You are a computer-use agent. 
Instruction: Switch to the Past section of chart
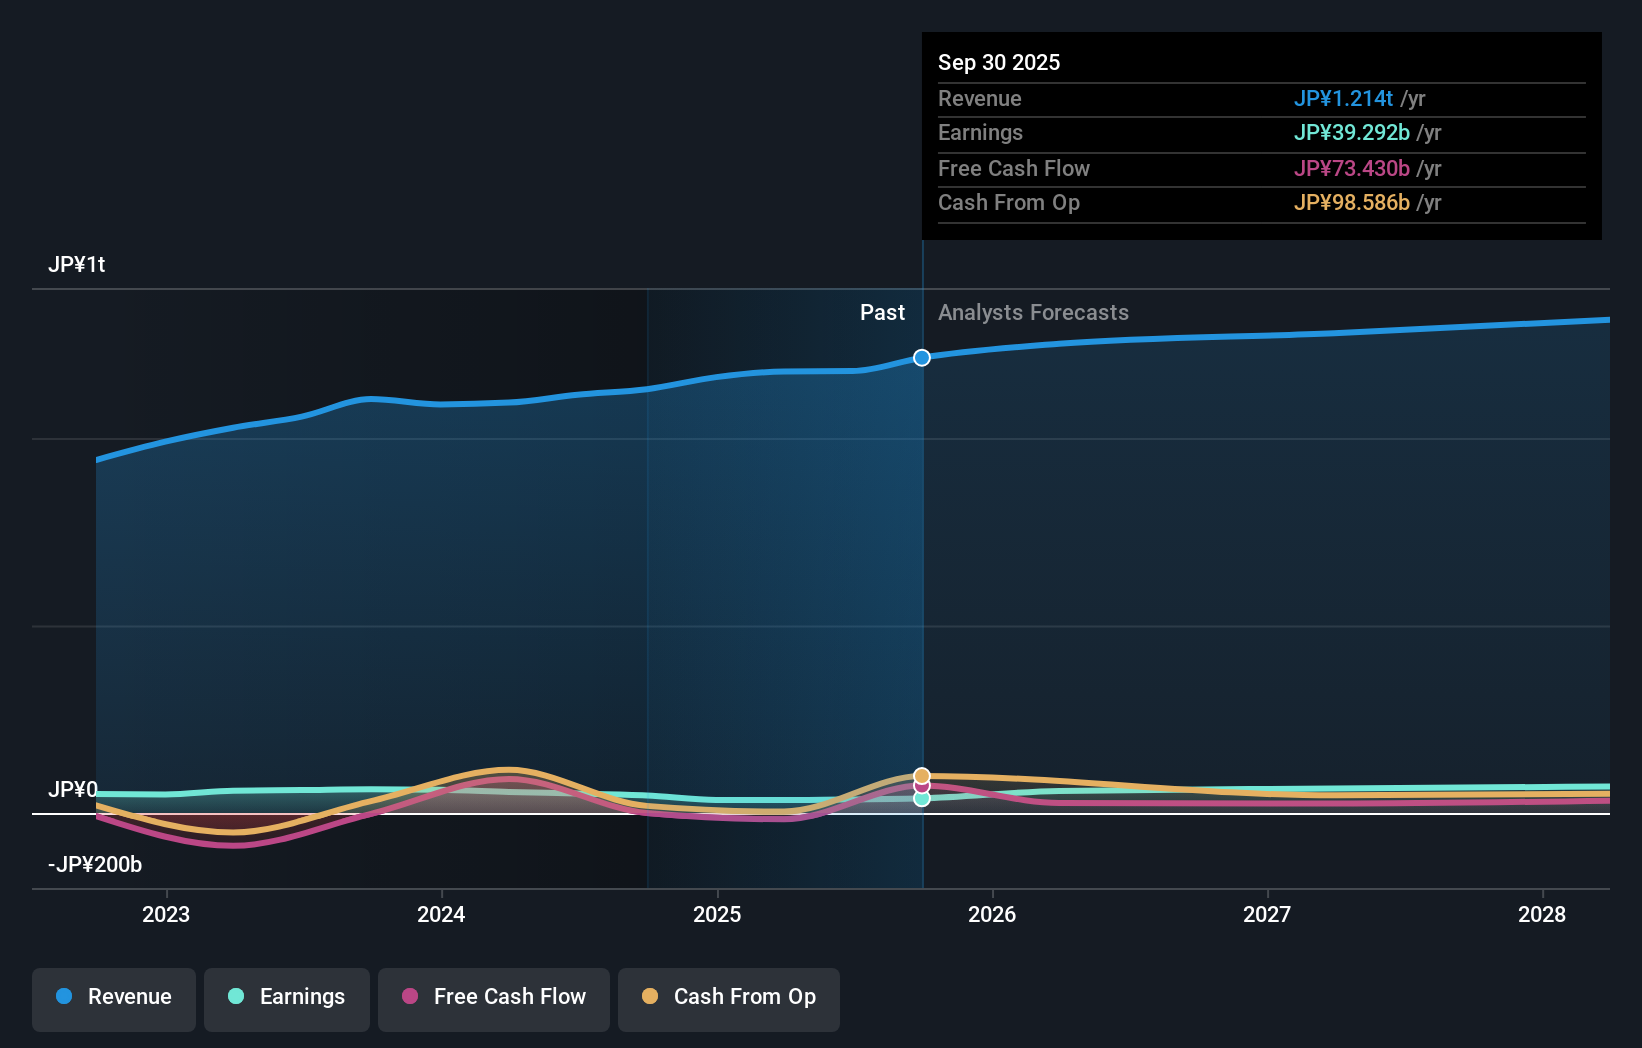tap(882, 312)
